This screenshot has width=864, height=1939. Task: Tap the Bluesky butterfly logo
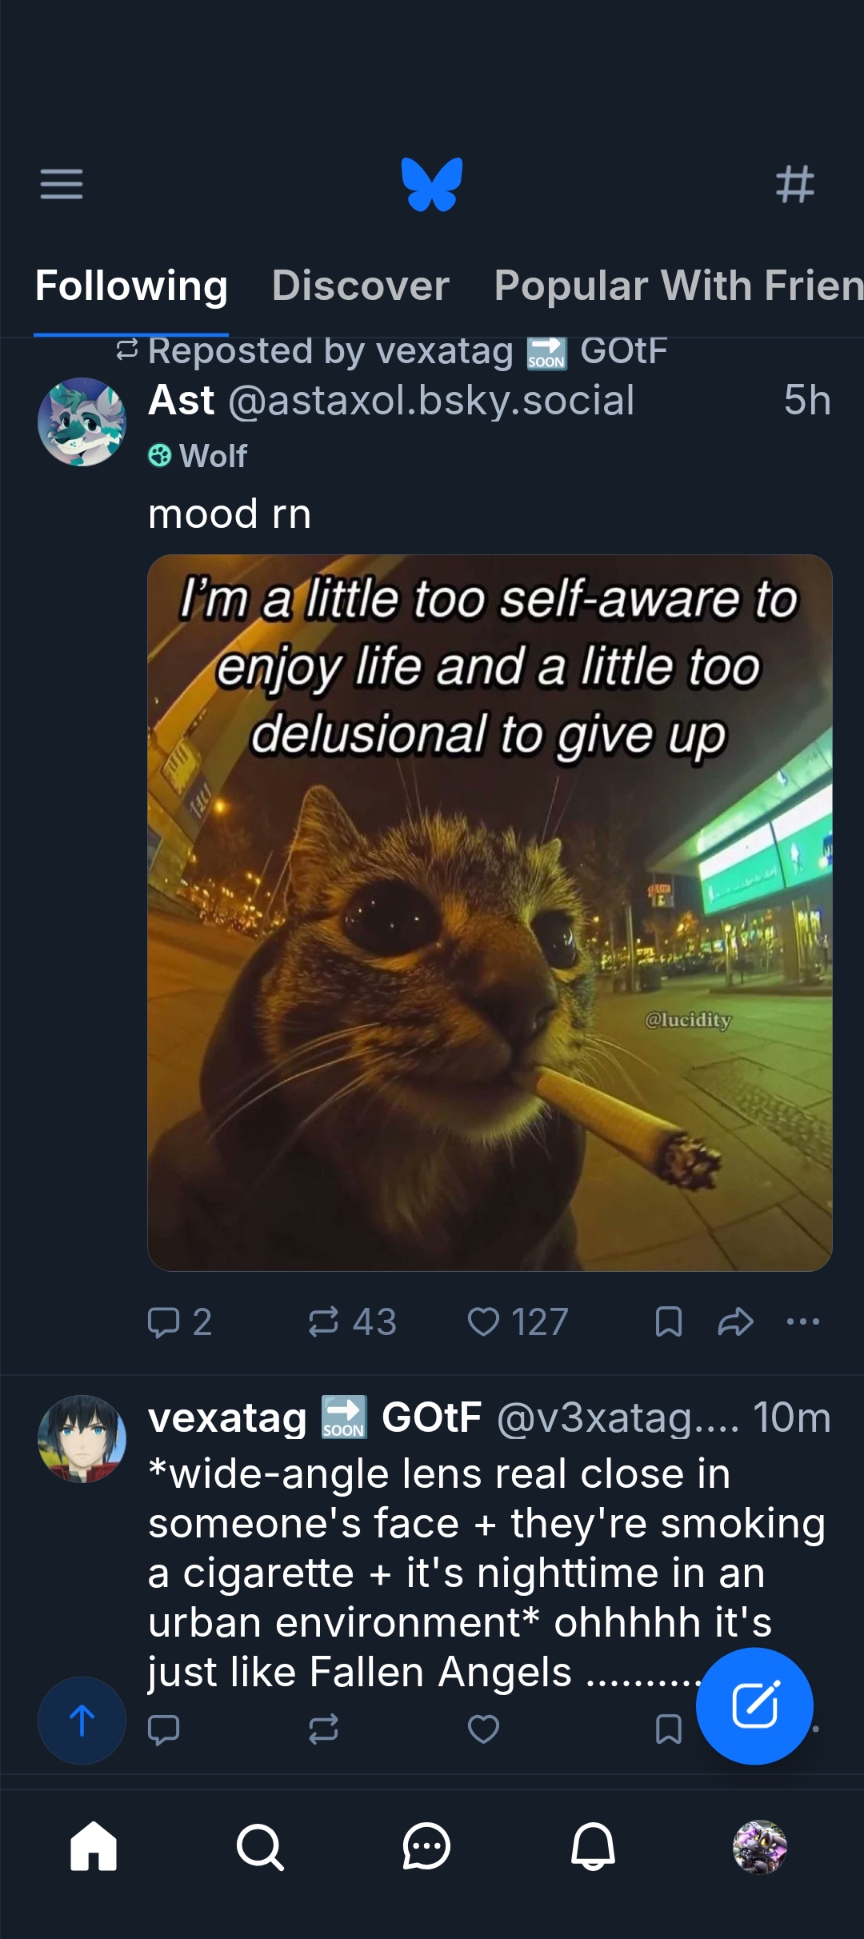pyautogui.click(x=432, y=184)
